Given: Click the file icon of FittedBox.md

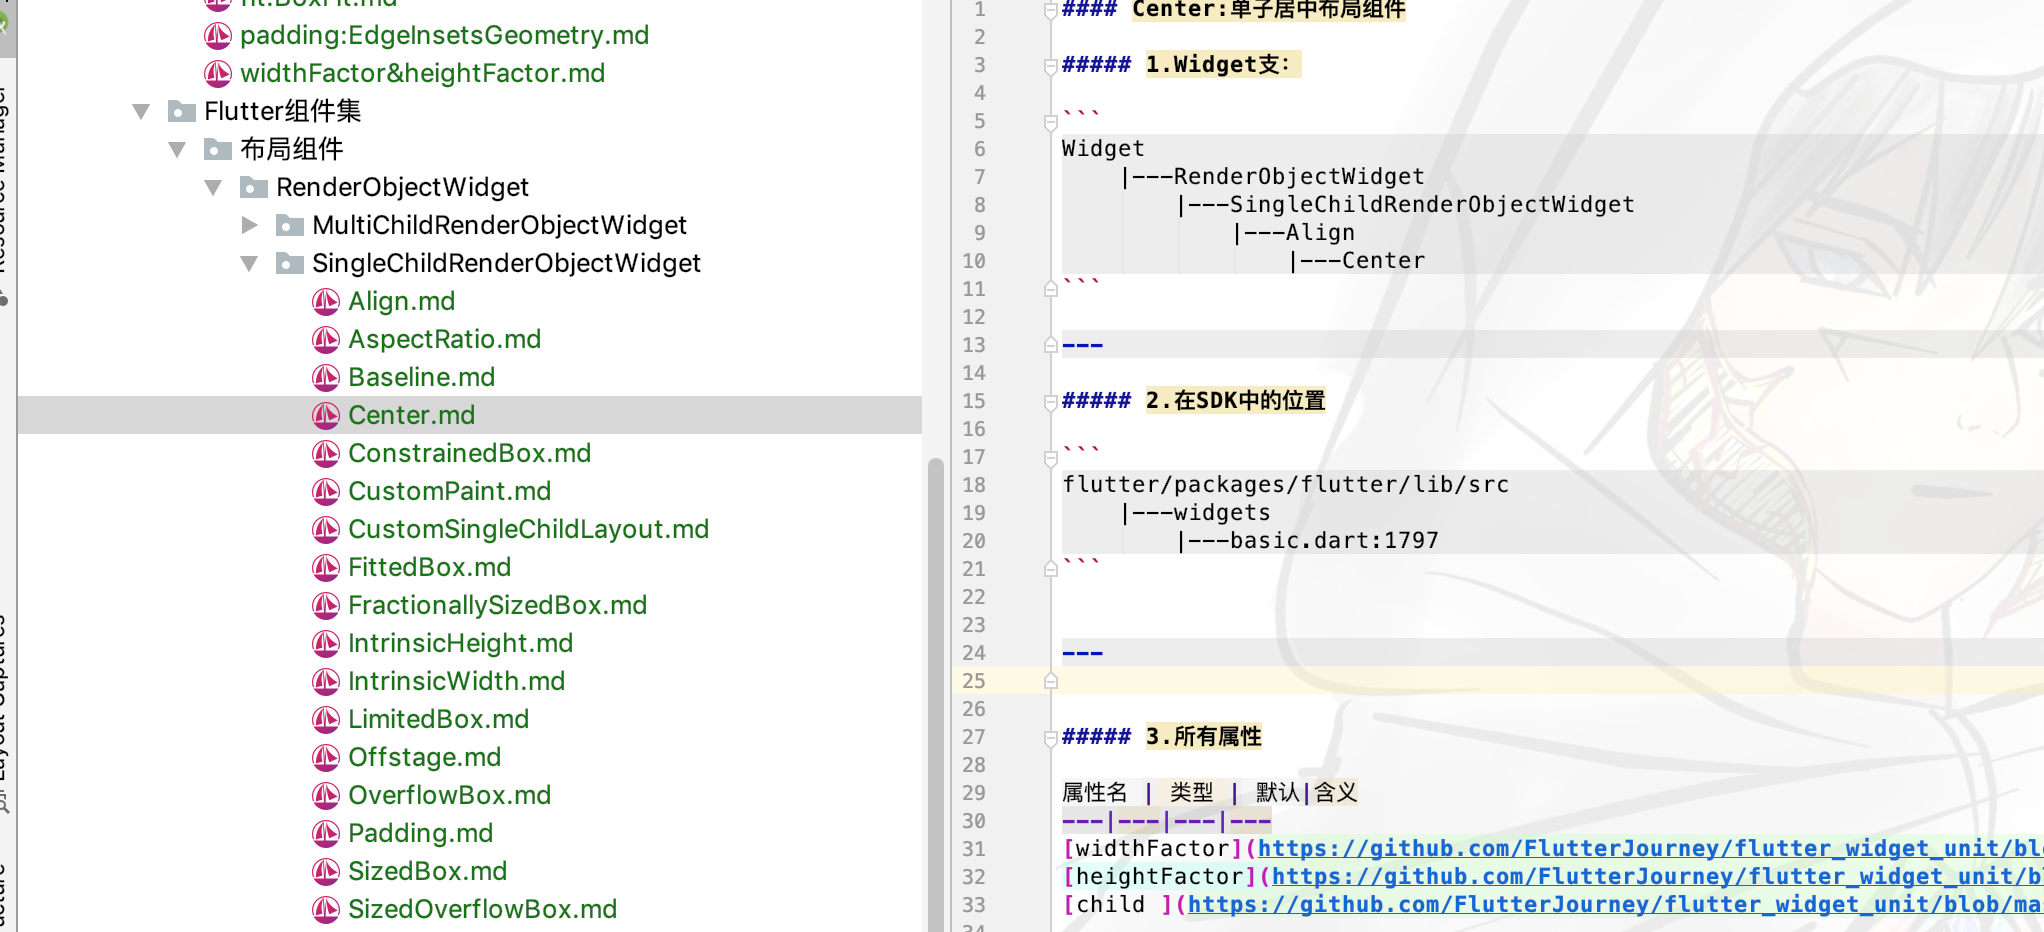Looking at the screenshot, I should pyautogui.click(x=326, y=567).
